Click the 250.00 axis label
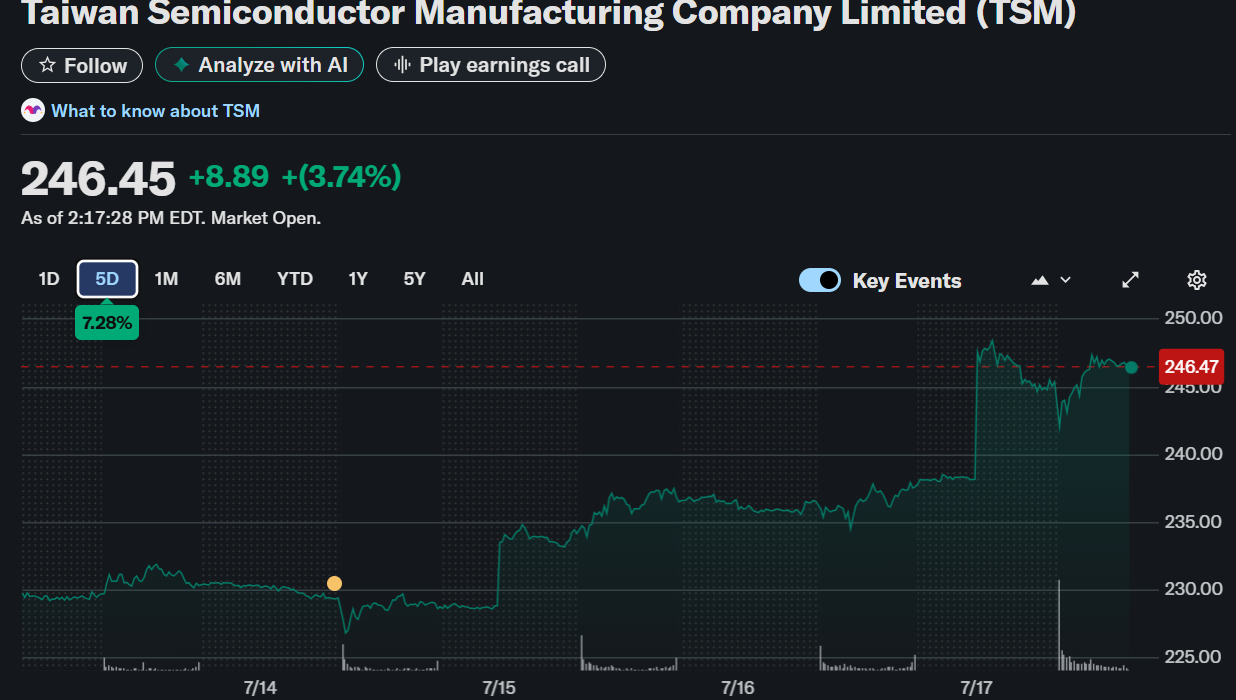 [1193, 318]
